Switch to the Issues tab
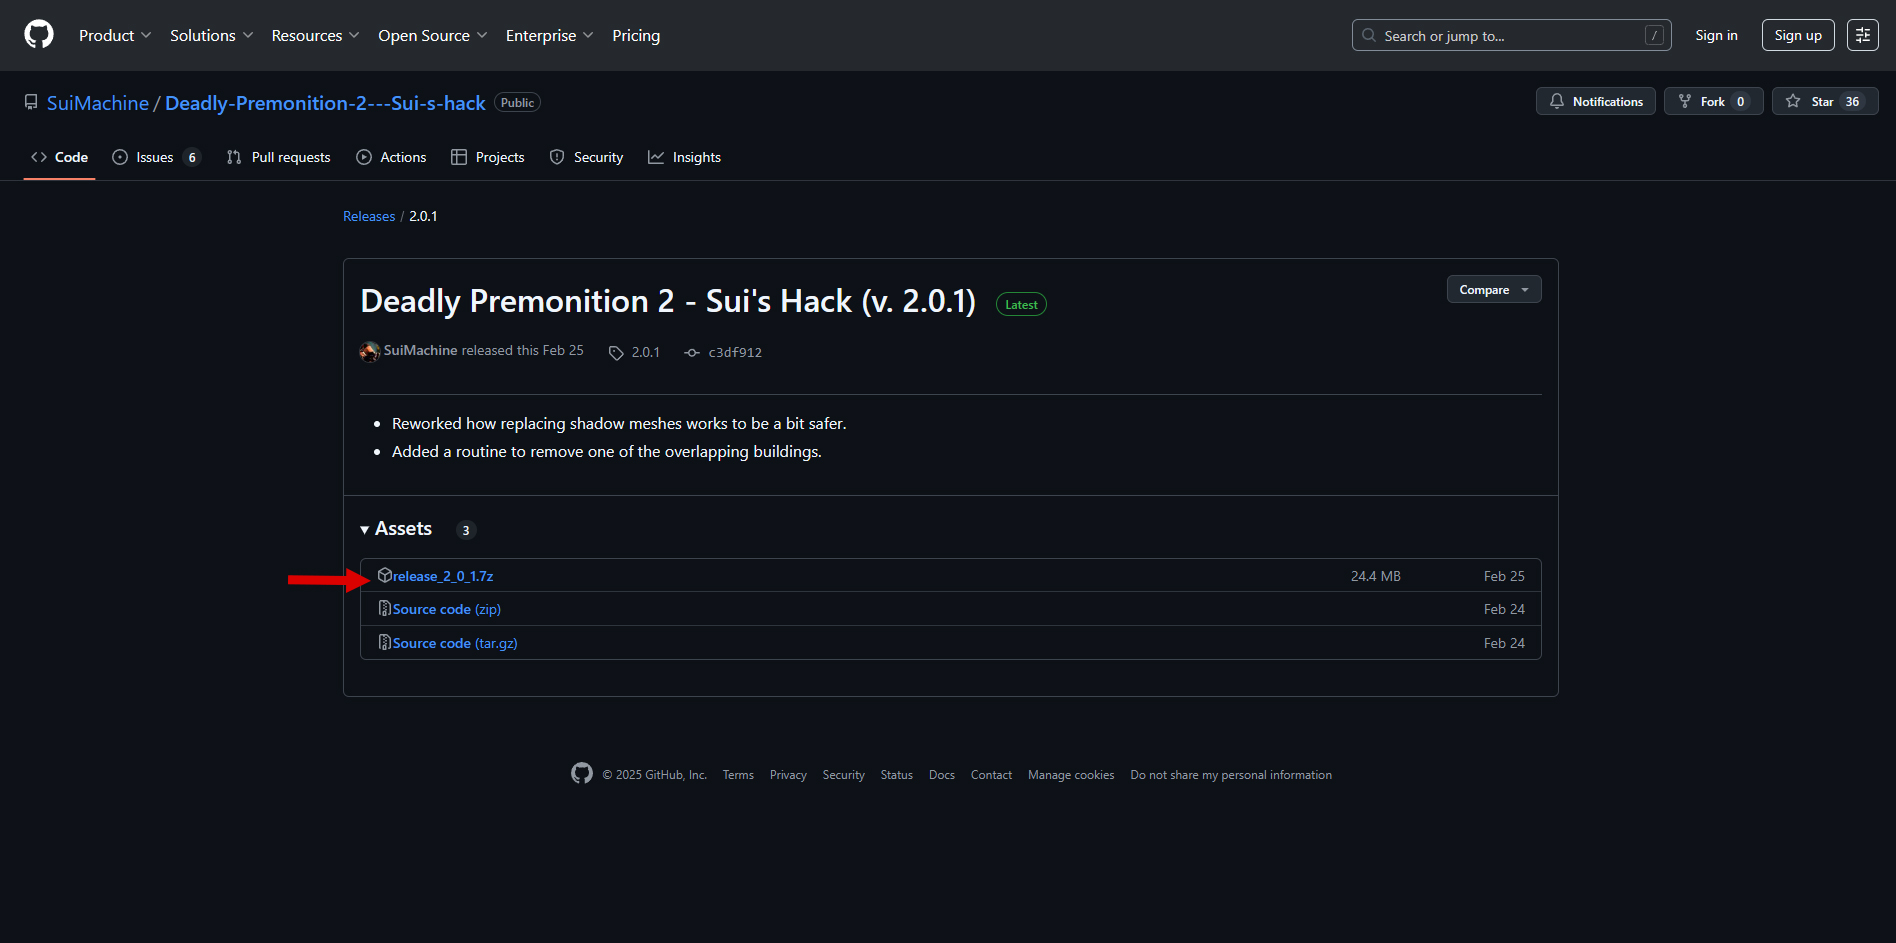 point(156,158)
